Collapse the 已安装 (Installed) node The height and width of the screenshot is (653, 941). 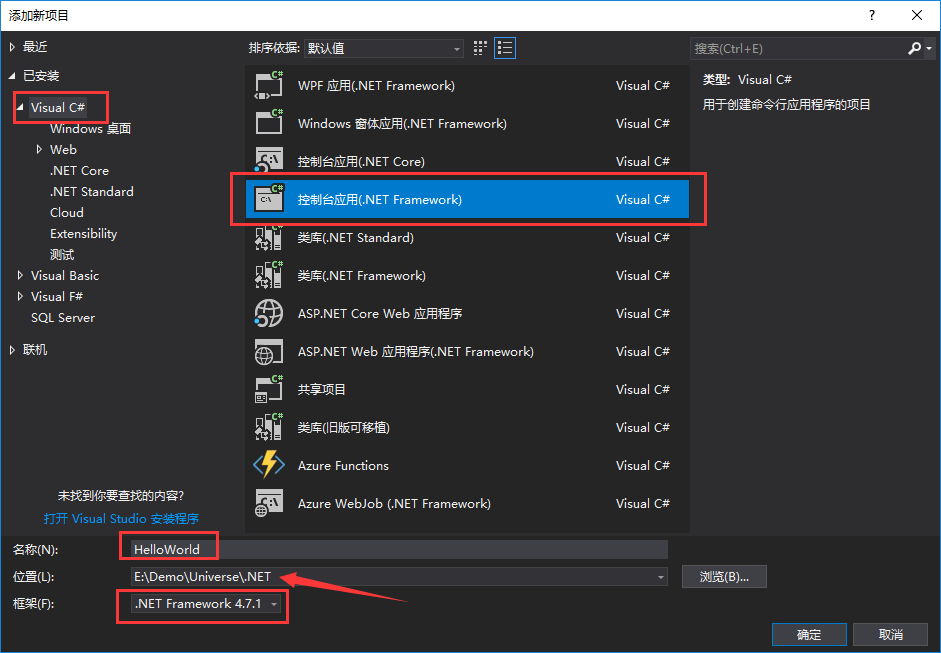pos(13,76)
